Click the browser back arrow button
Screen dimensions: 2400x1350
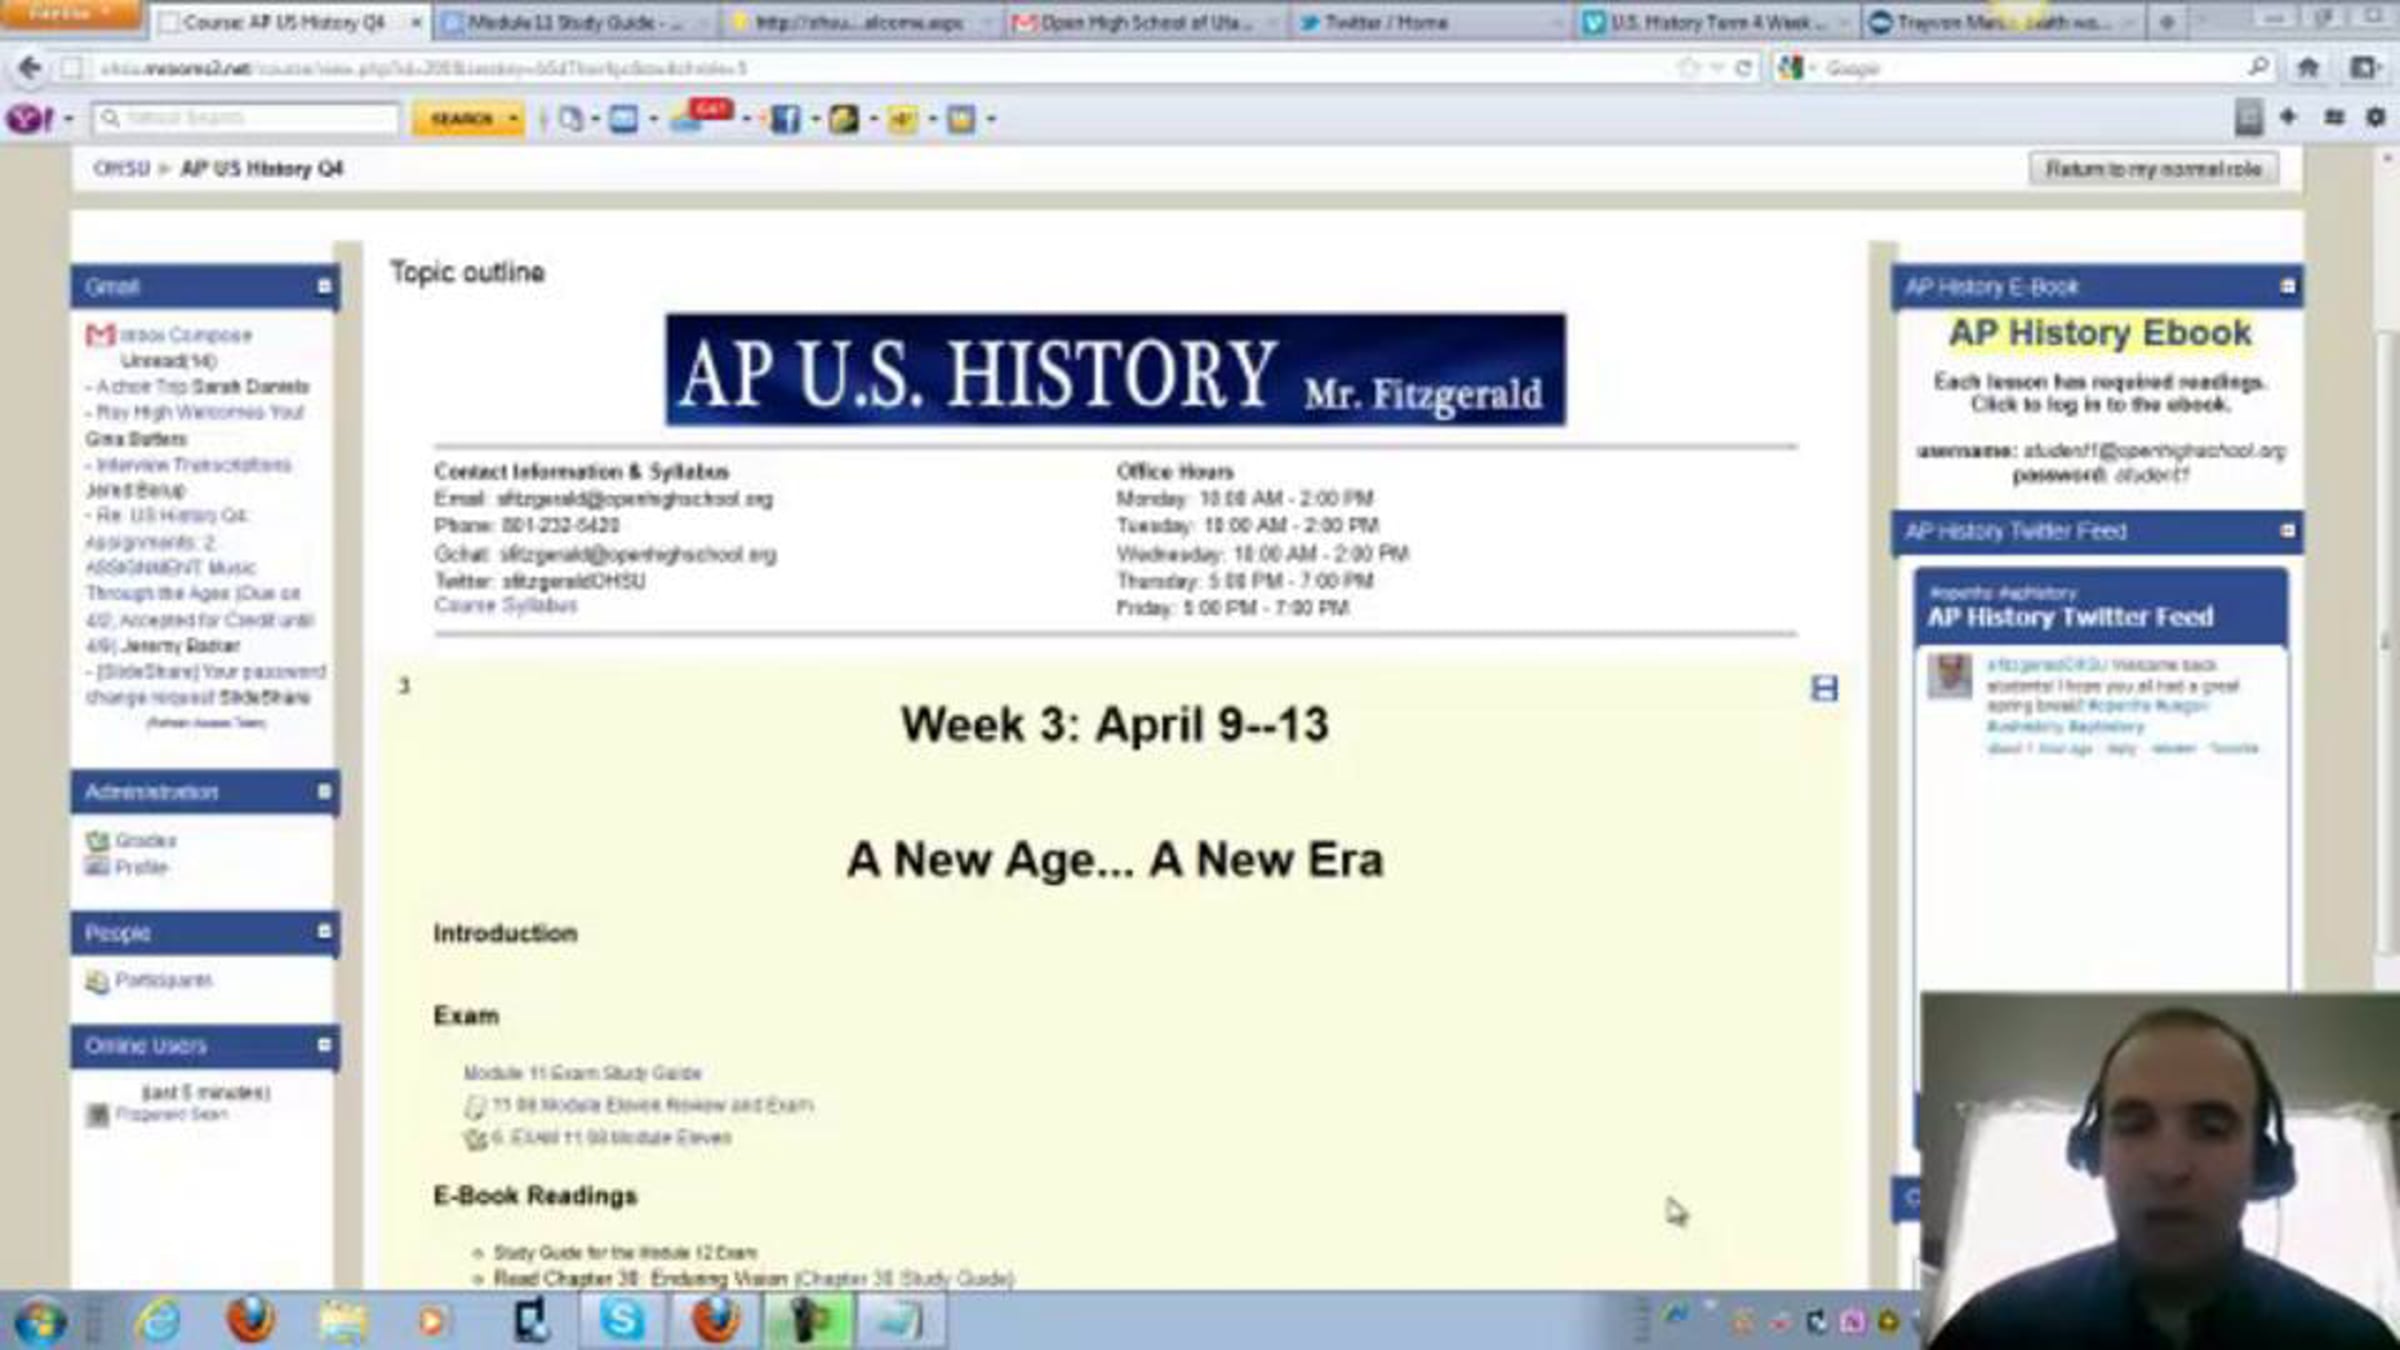click(30, 68)
